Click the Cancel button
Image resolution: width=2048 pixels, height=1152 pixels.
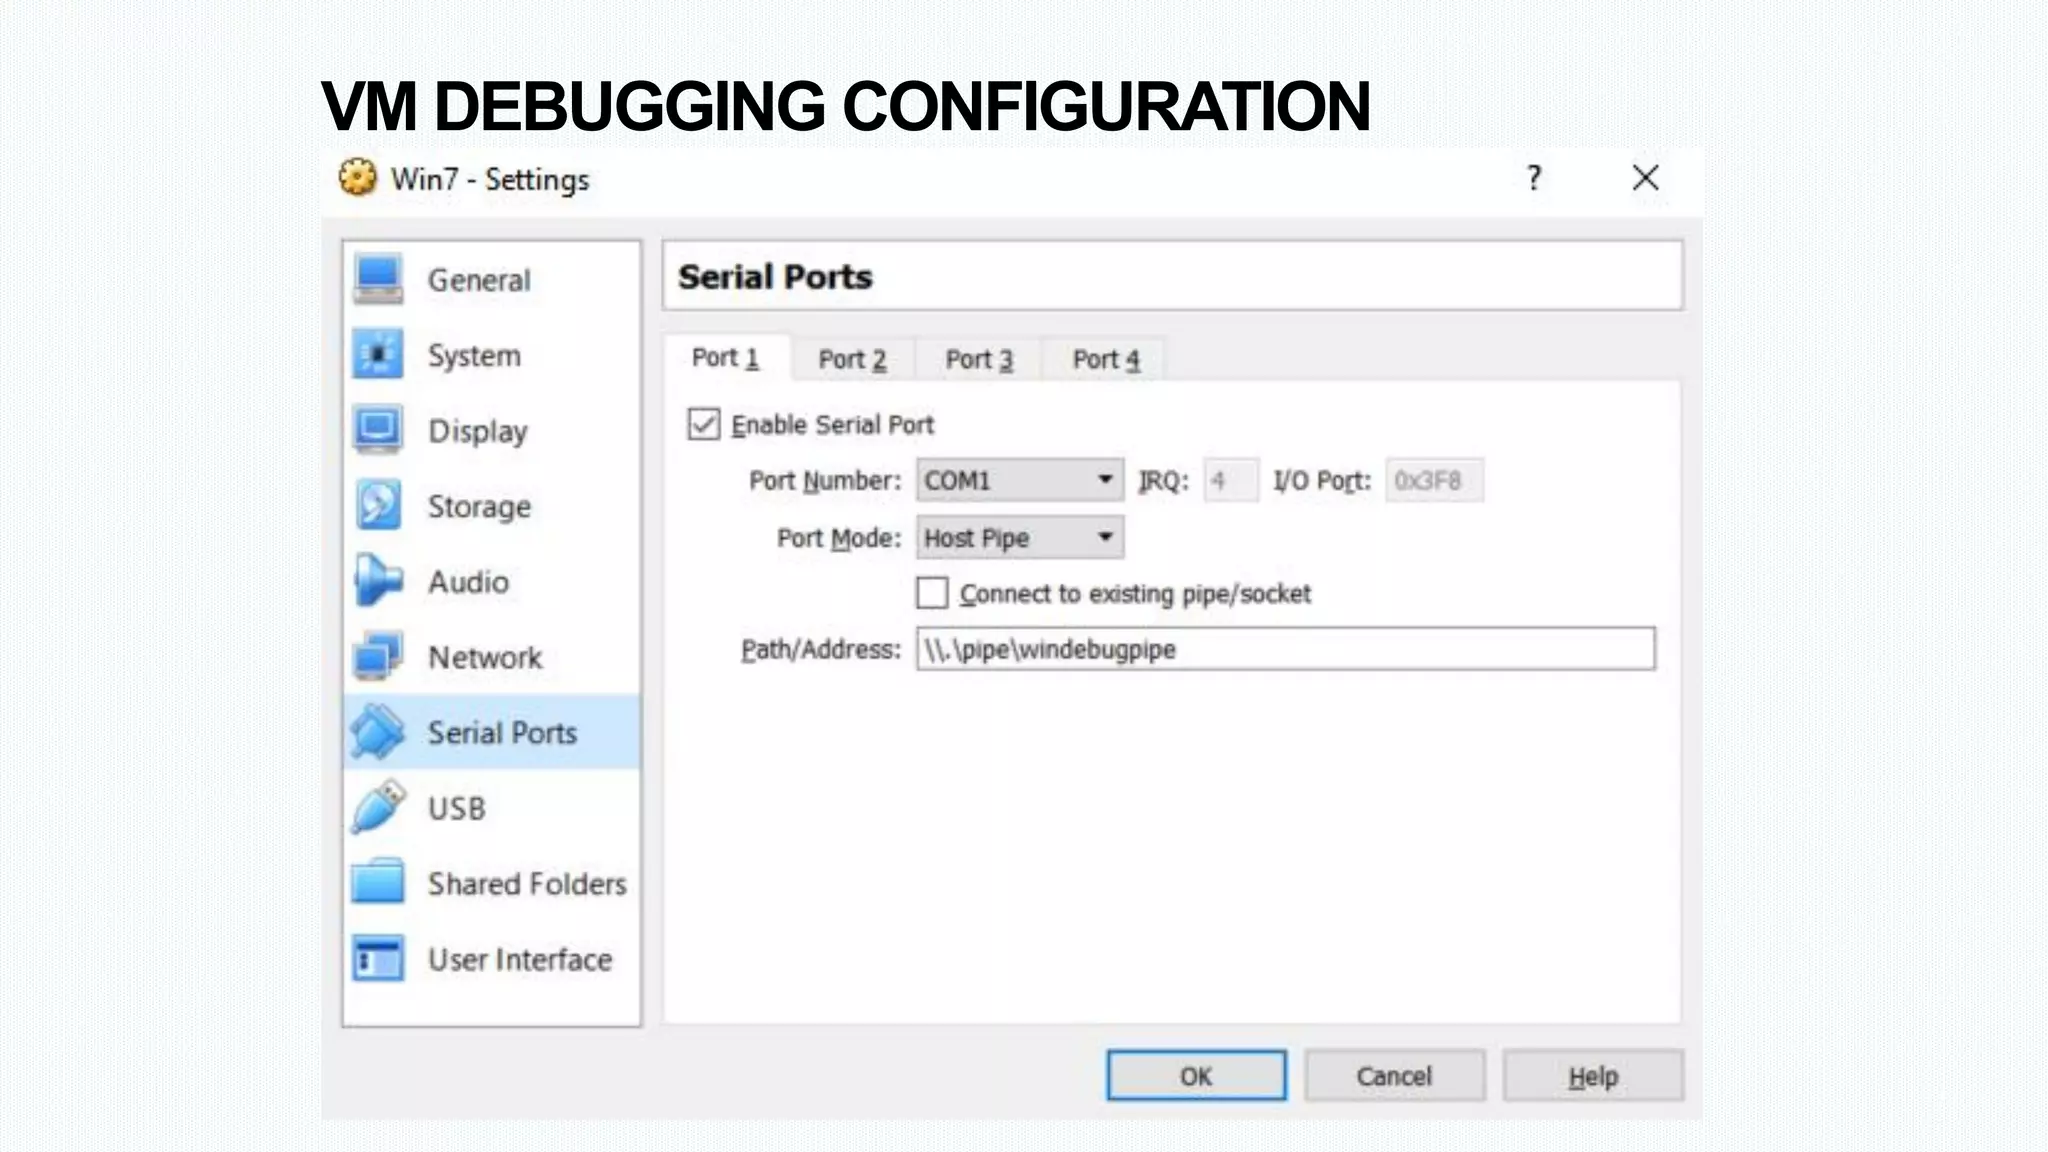(1394, 1076)
